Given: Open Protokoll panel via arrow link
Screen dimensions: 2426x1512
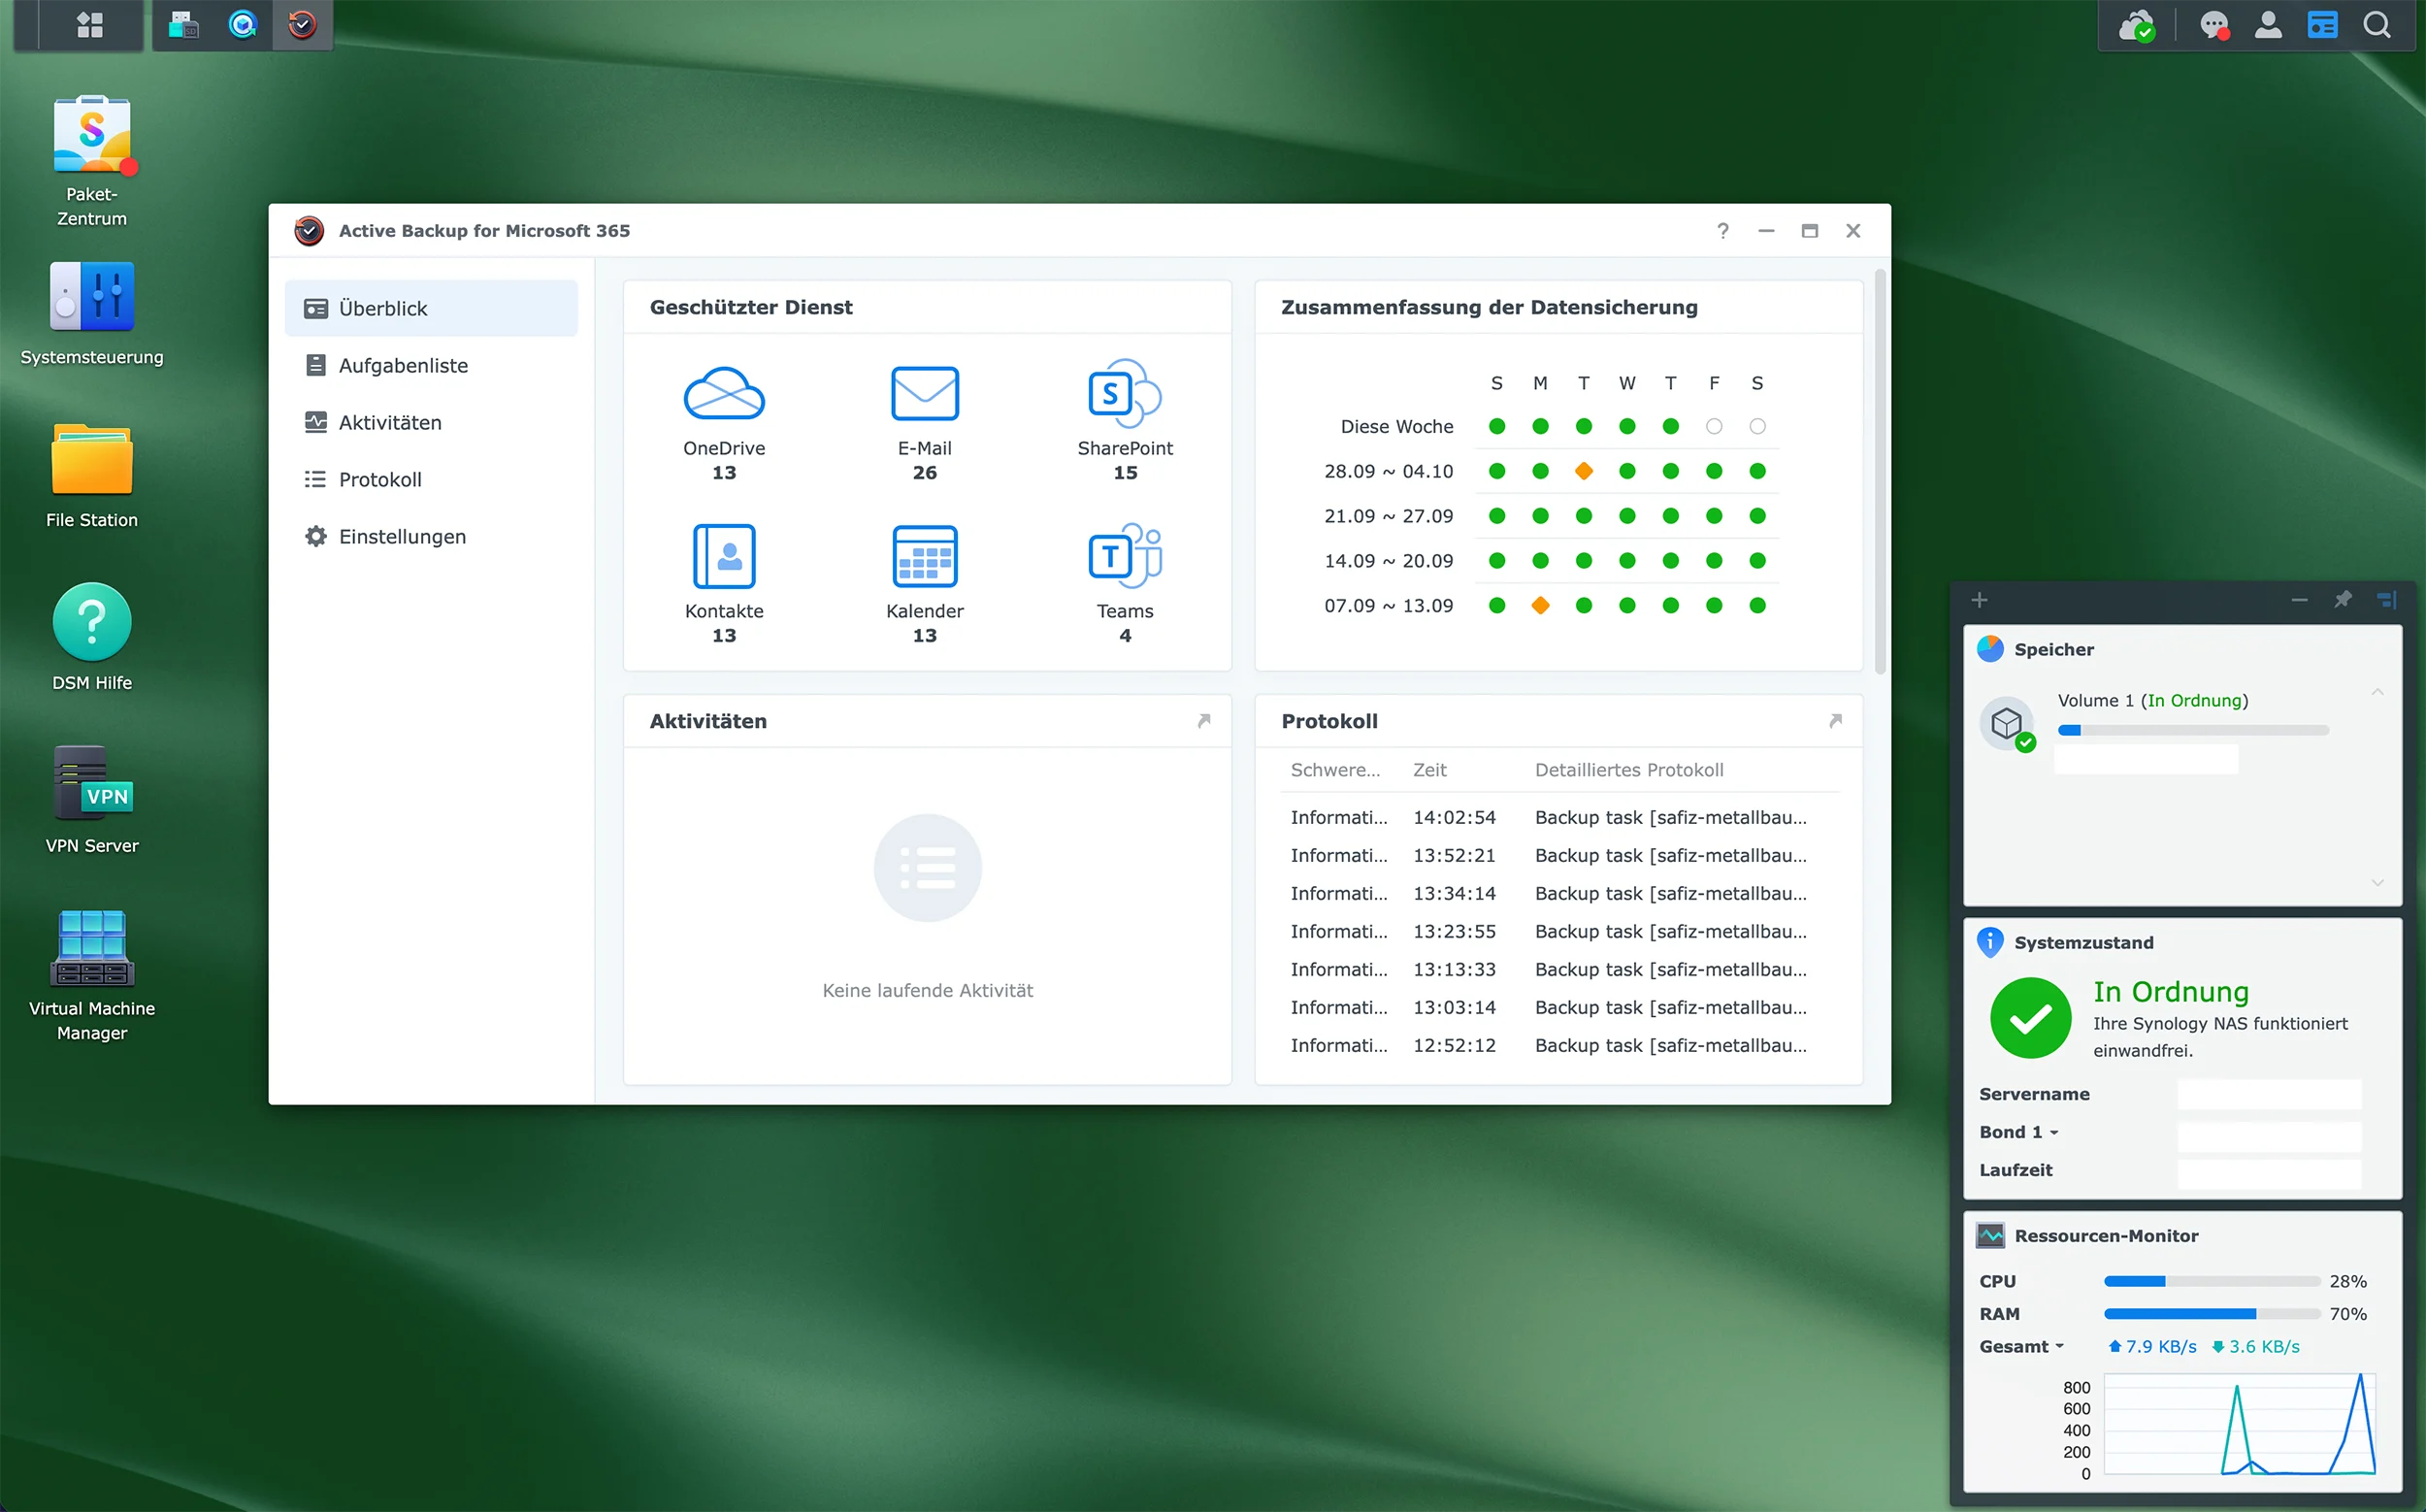Looking at the screenshot, I should [1835, 721].
